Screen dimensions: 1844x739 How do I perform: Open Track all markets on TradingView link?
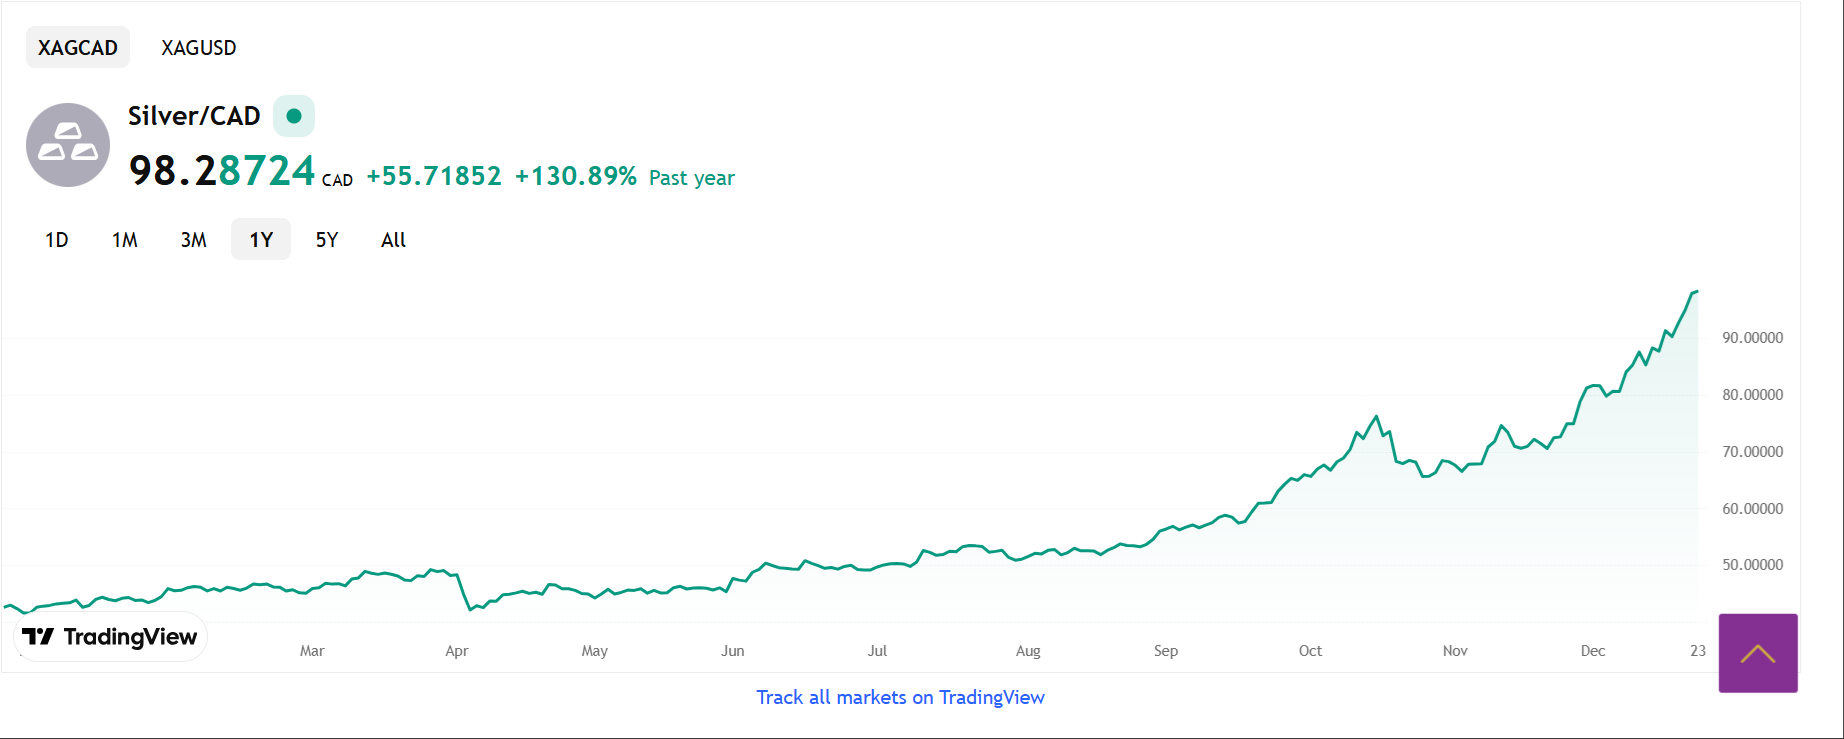(900, 697)
